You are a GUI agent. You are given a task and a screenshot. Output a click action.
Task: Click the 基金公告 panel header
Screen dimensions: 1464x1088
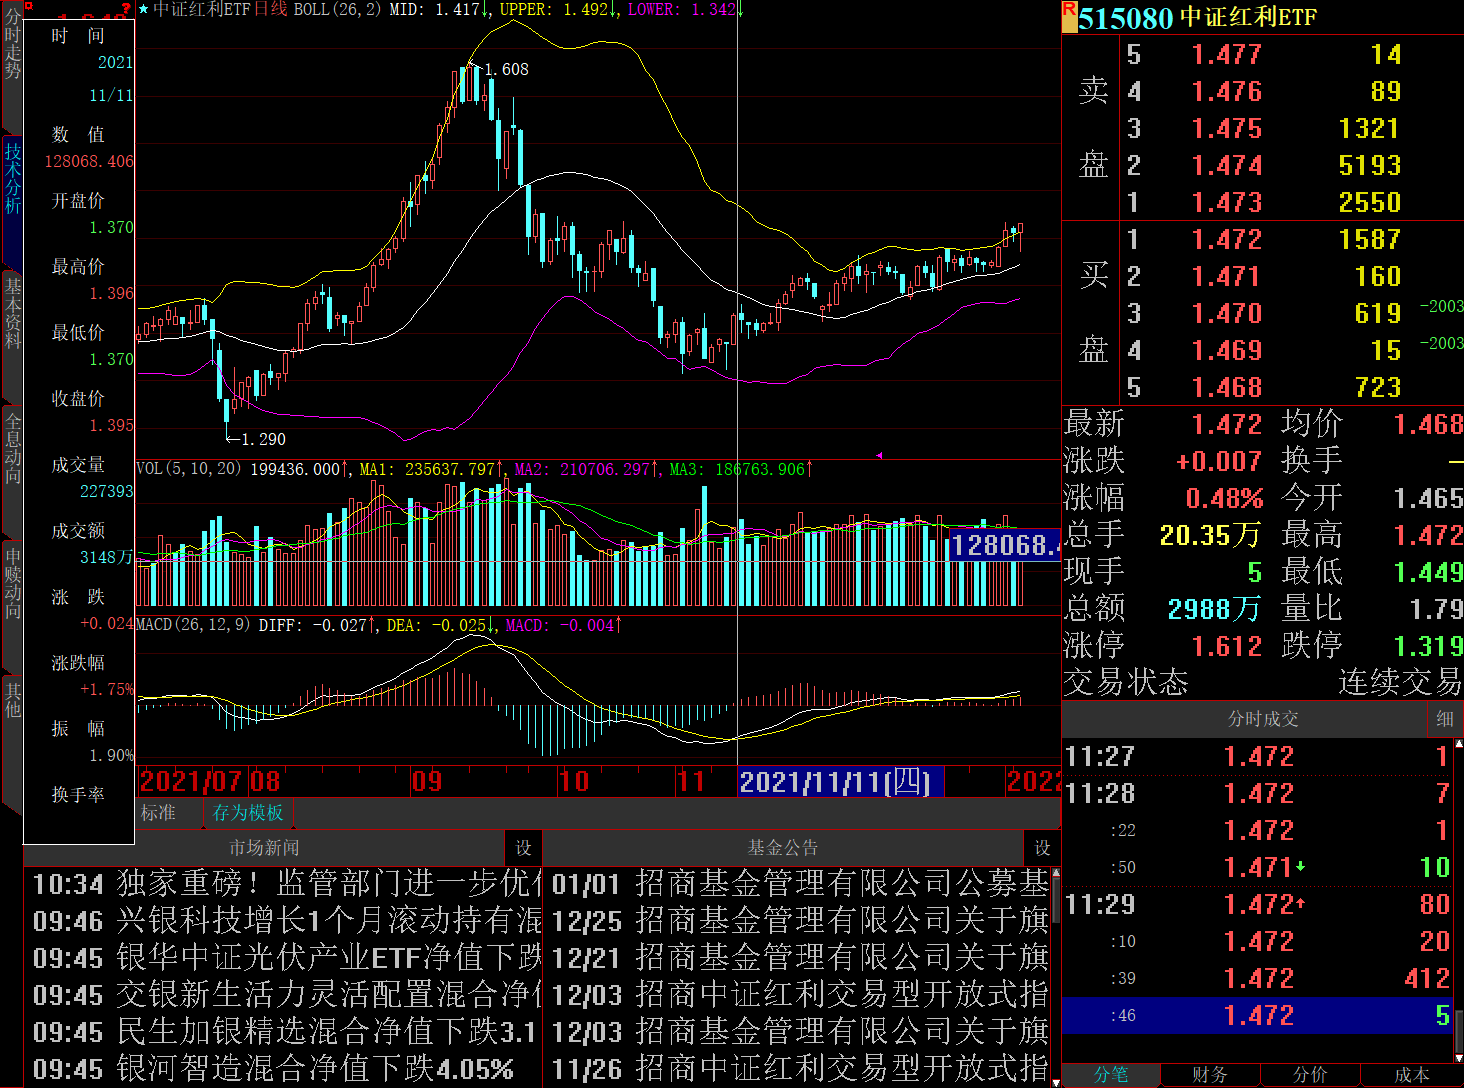(x=783, y=848)
